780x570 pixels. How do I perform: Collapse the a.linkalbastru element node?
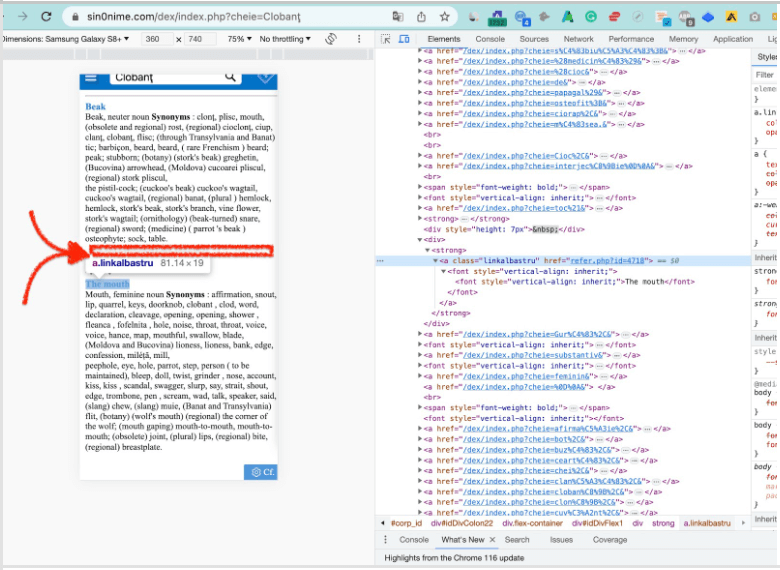[x=436, y=260]
